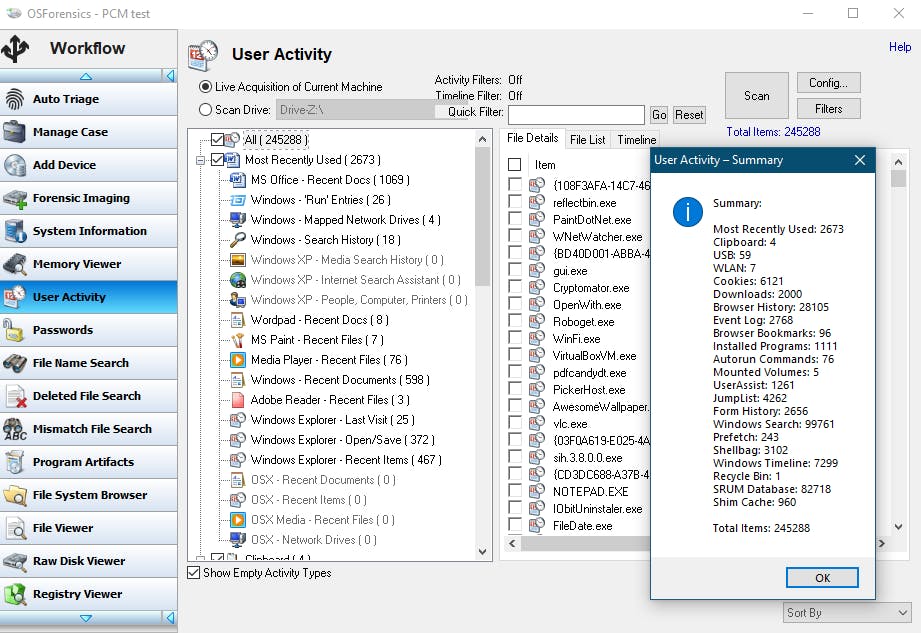Select Windows - Recent Documents tree entry
Viewport: 921px width, 633px height.
click(340, 379)
